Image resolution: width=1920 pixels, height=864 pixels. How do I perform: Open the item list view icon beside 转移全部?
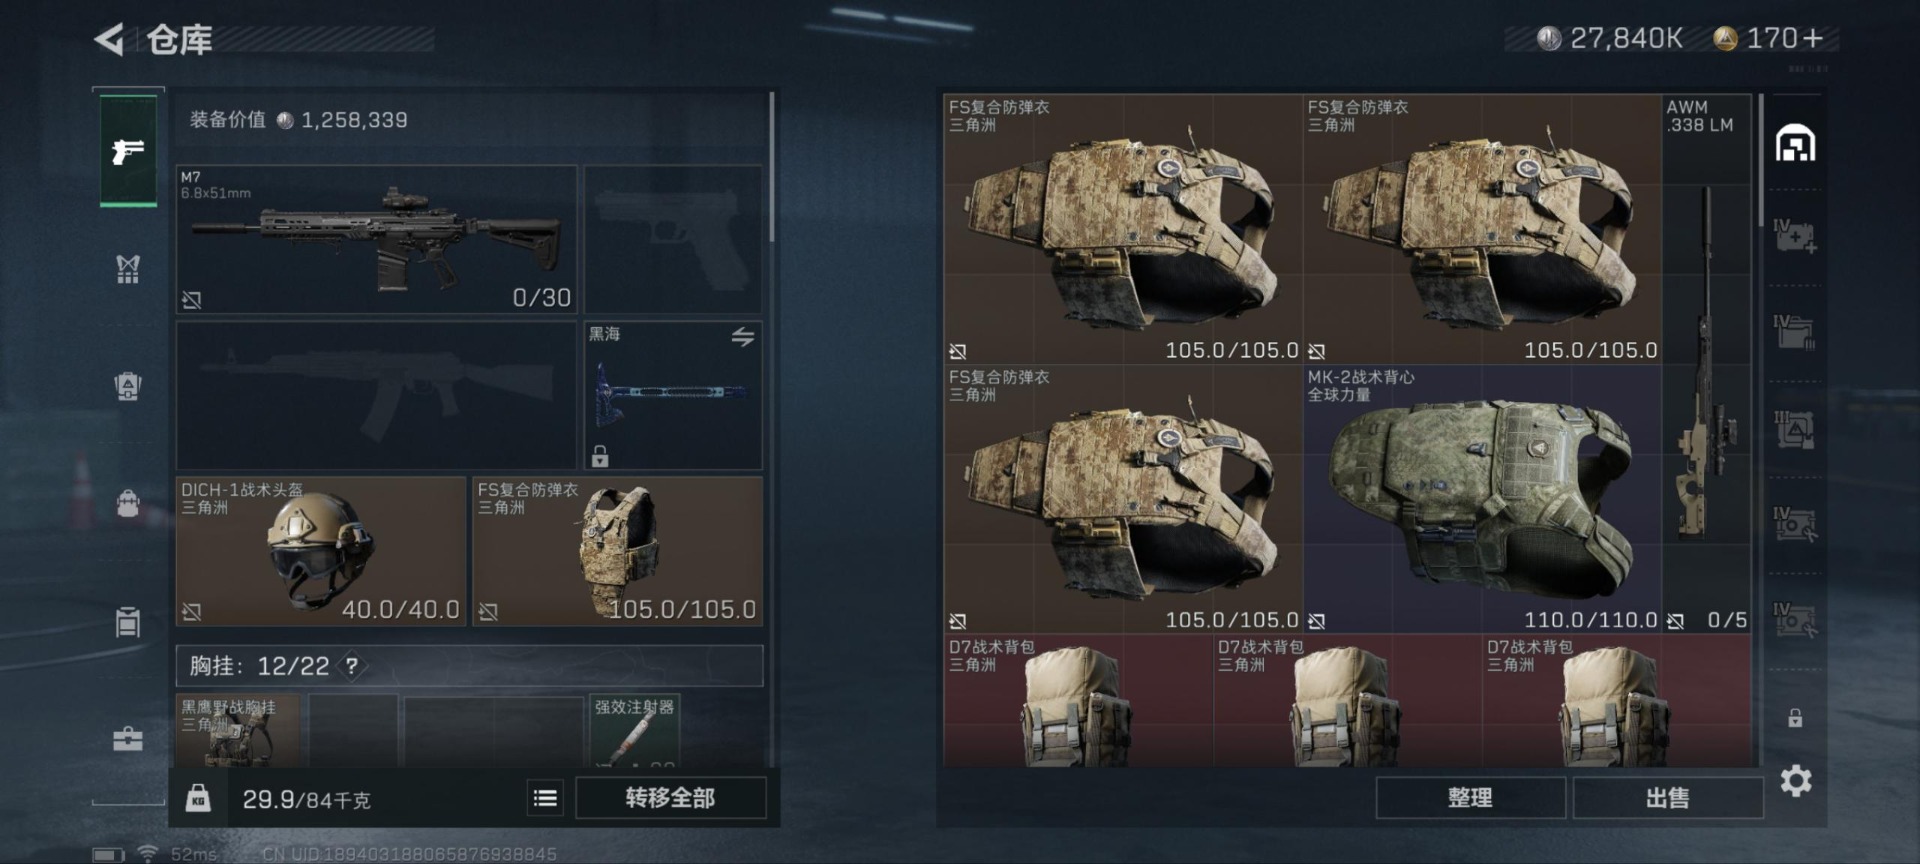click(x=545, y=798)
